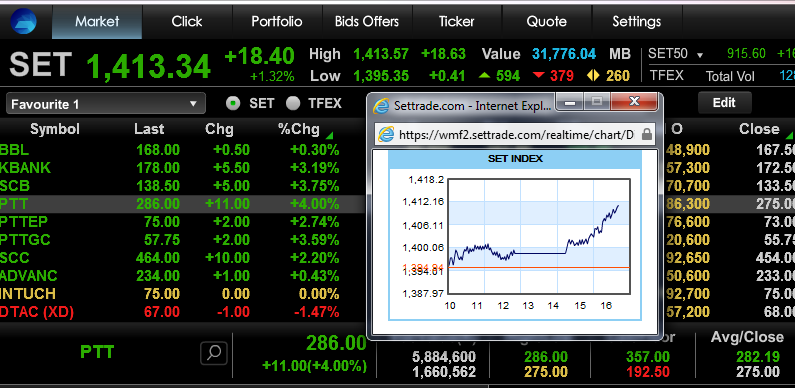
Task: Click the Edit button for favourites
Action: coord(724,103)
